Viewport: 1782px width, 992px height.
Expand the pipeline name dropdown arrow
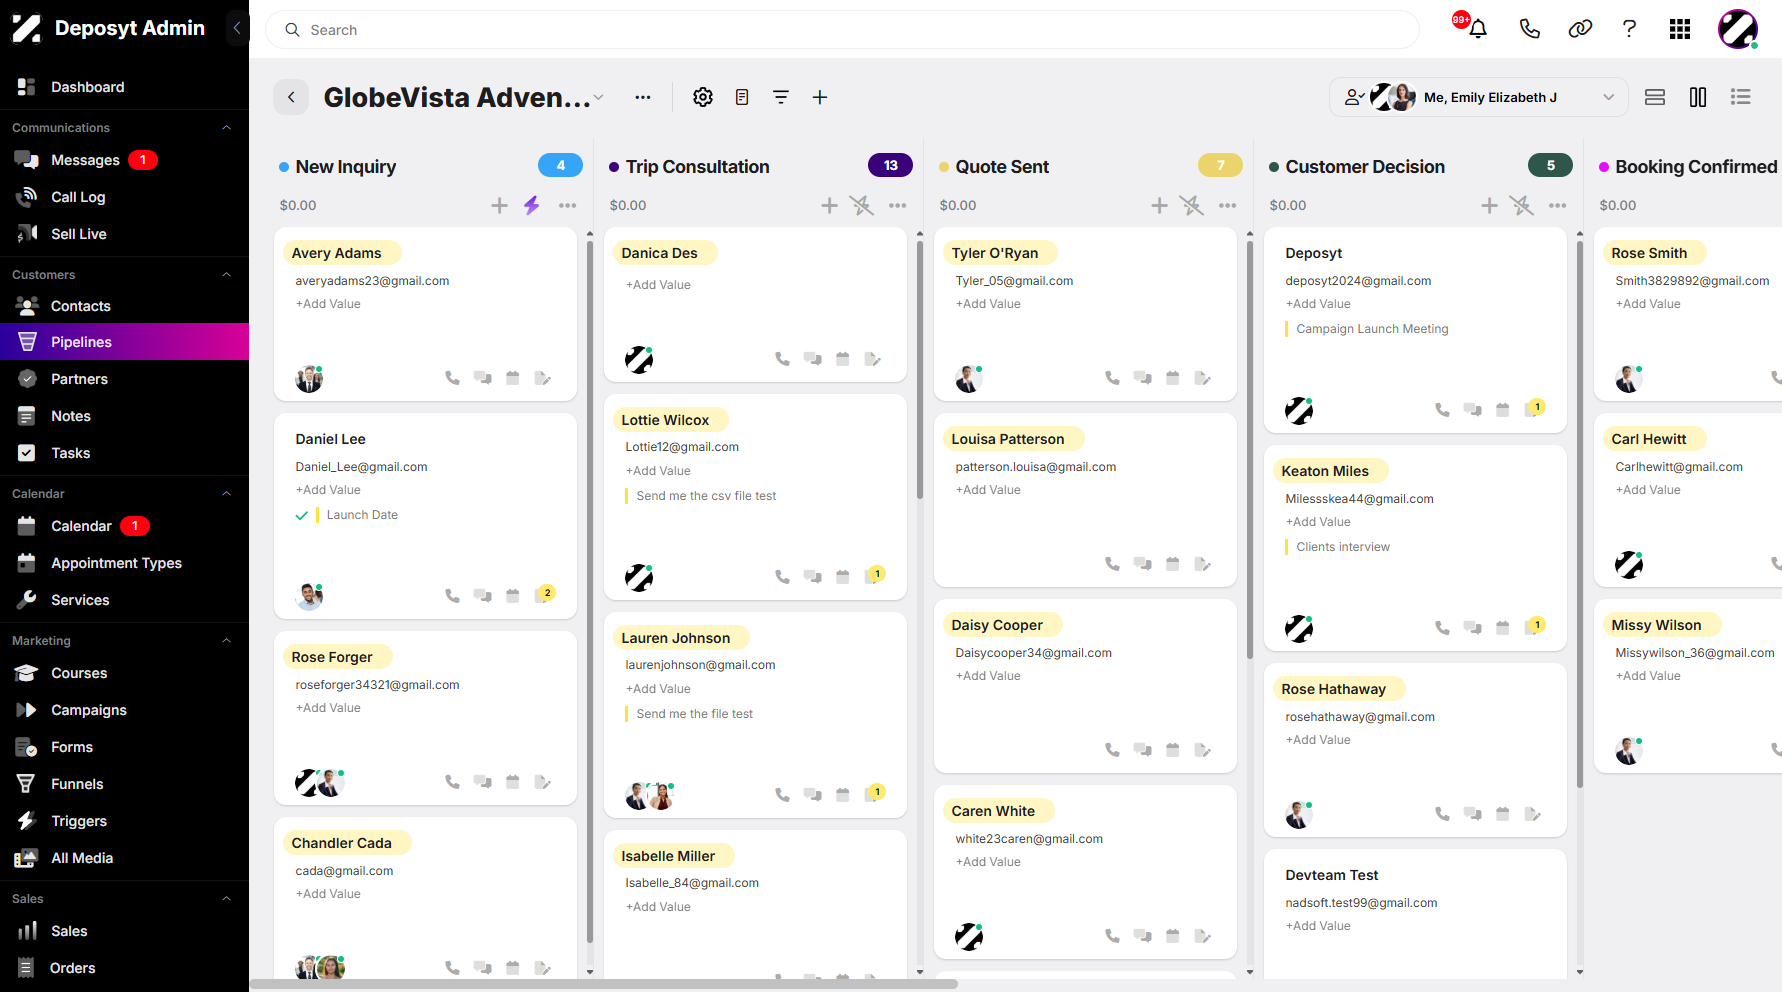point(599,97)
